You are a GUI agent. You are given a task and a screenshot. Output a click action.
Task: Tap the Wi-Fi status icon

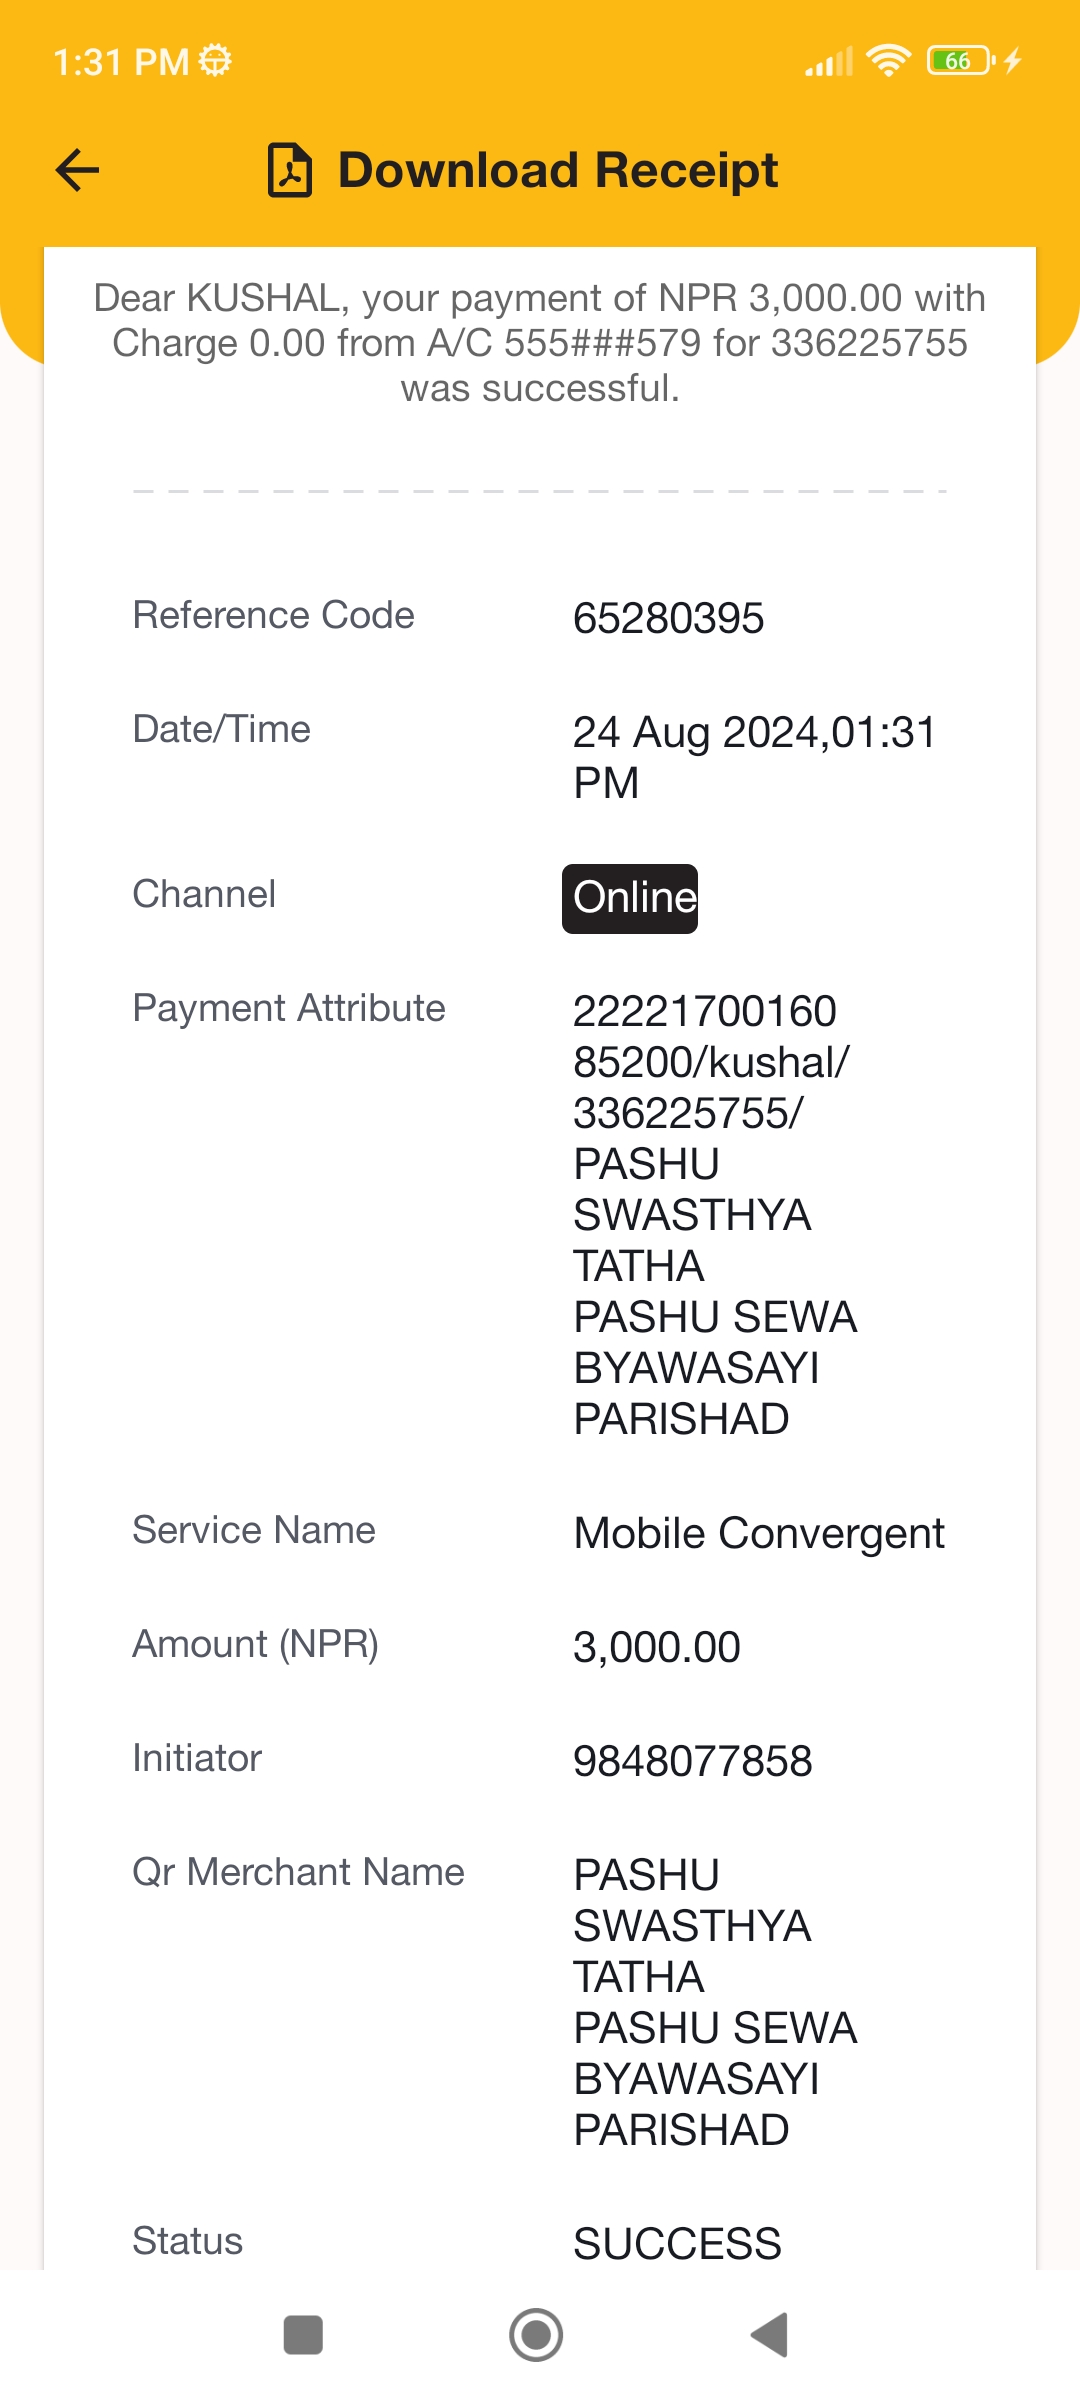[888, 61]
